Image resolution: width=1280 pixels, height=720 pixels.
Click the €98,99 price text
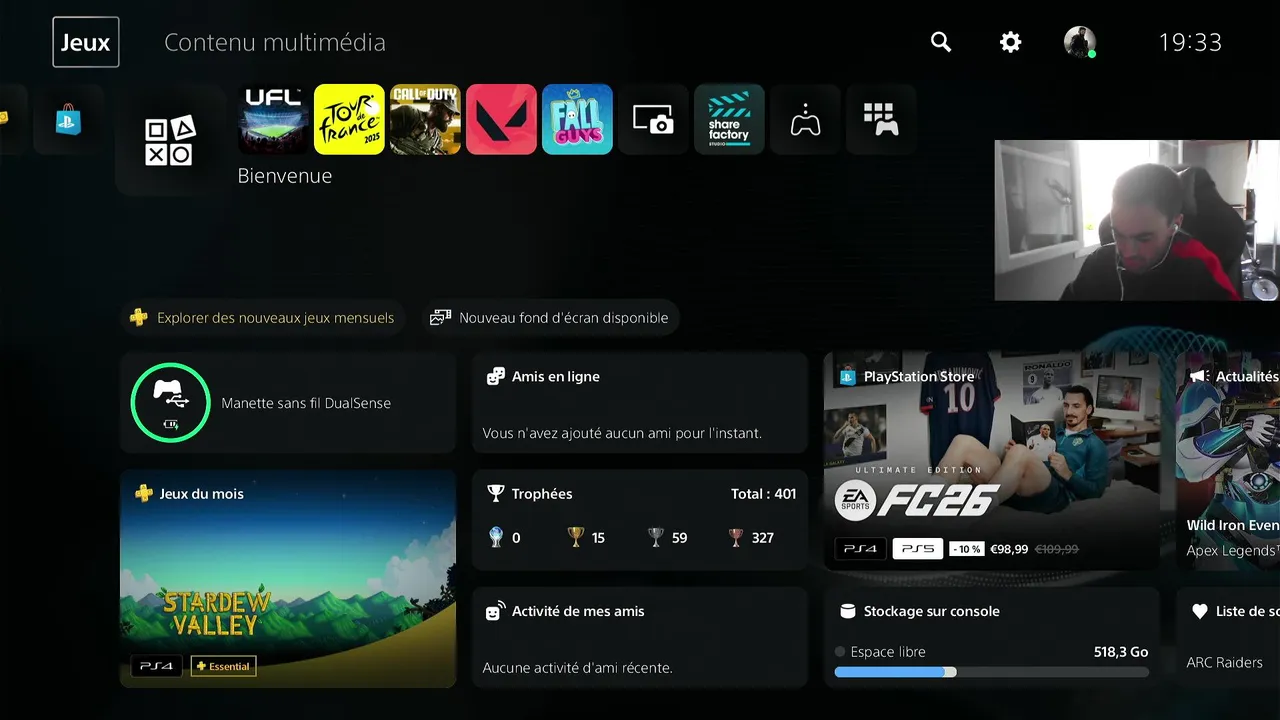[x=1009, y=549]
